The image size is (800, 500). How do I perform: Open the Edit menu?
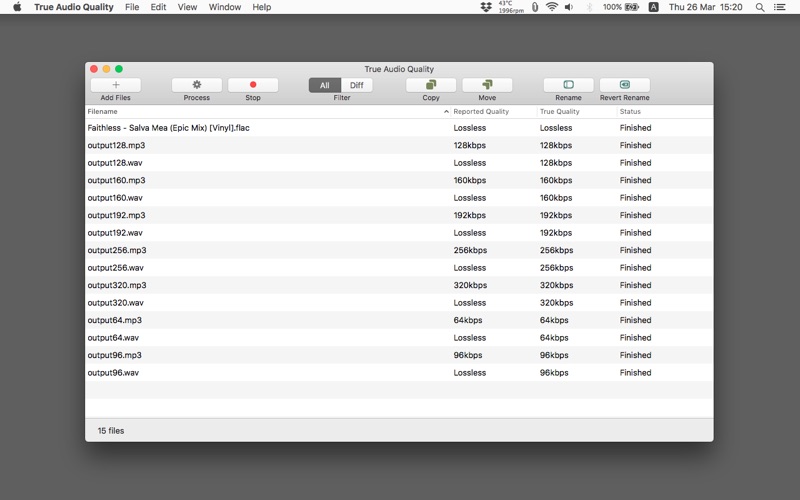point(158,7)
